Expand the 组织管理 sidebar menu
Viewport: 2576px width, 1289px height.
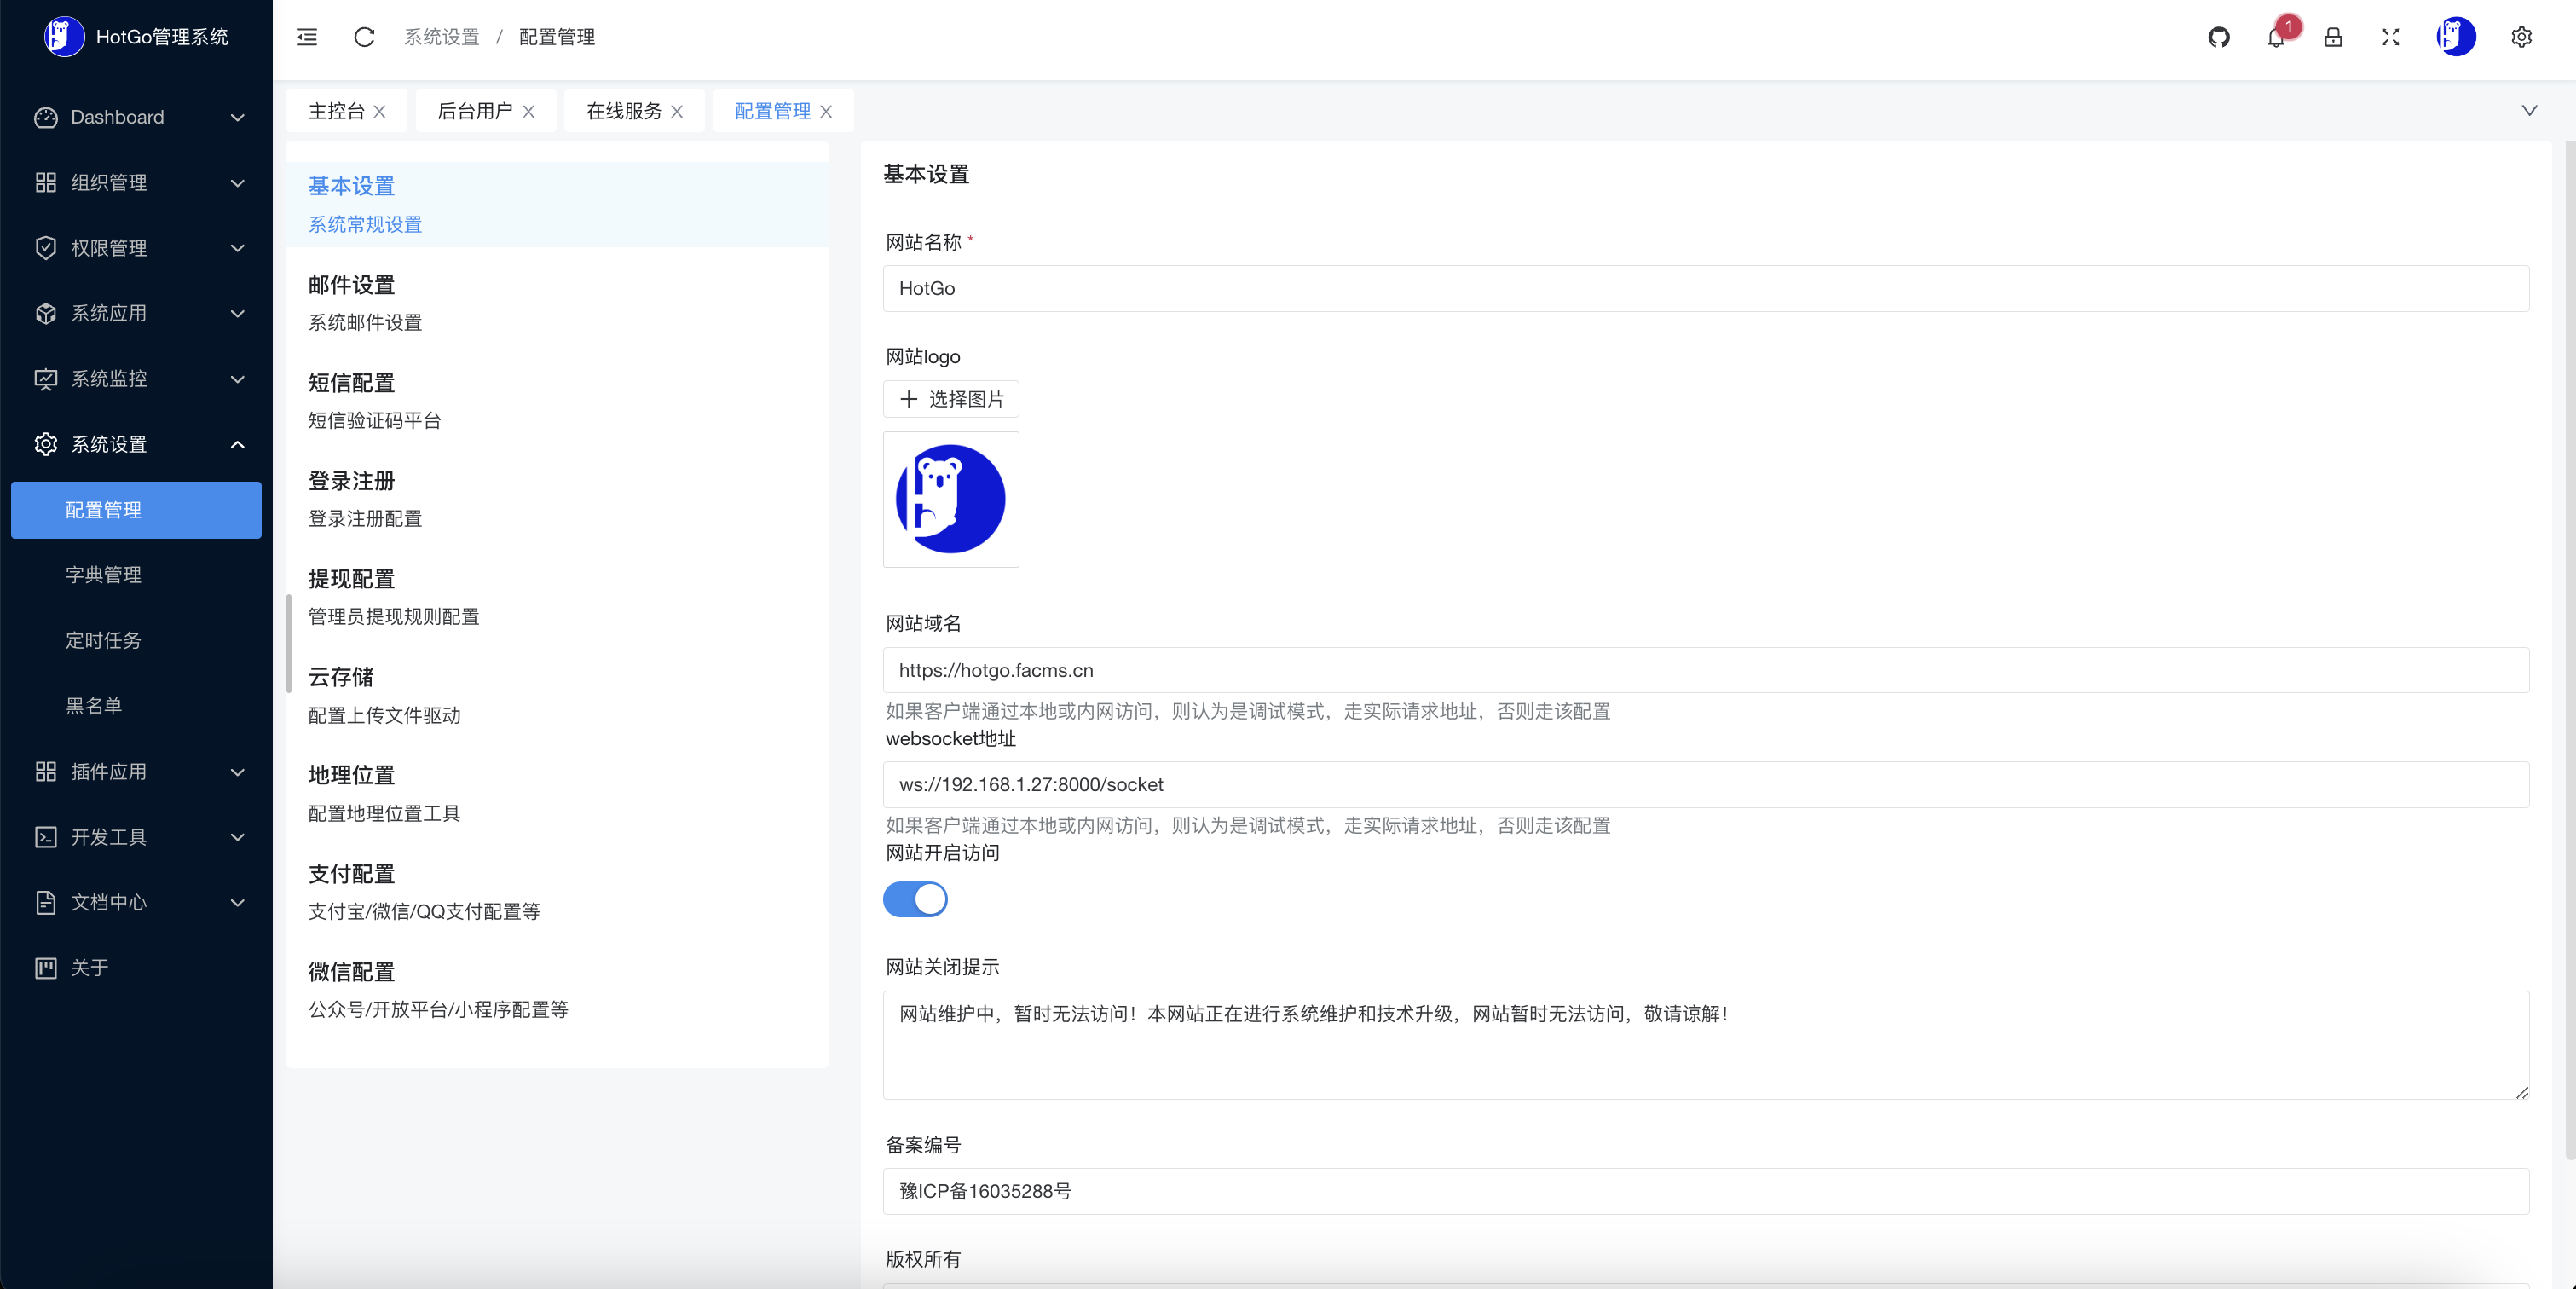[x=137, y=183]
